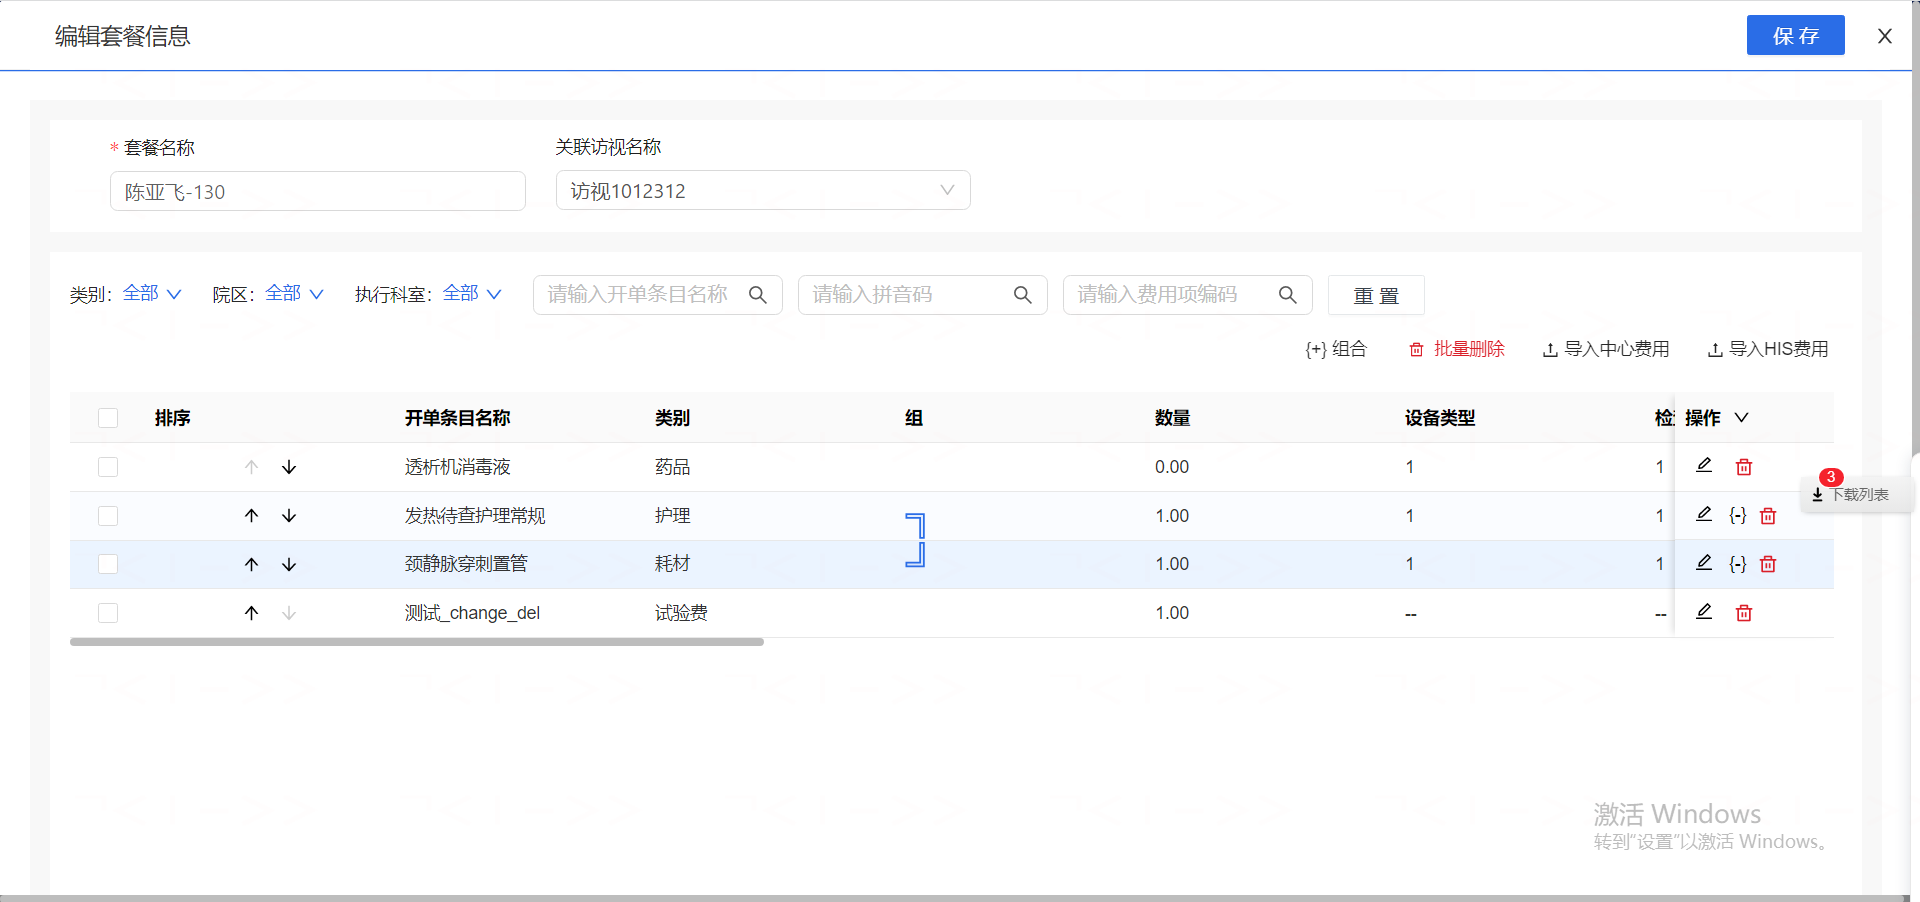
Task: Open the 类别 filter dropdown
Action: pyautogui.click(x=152, y=293)
